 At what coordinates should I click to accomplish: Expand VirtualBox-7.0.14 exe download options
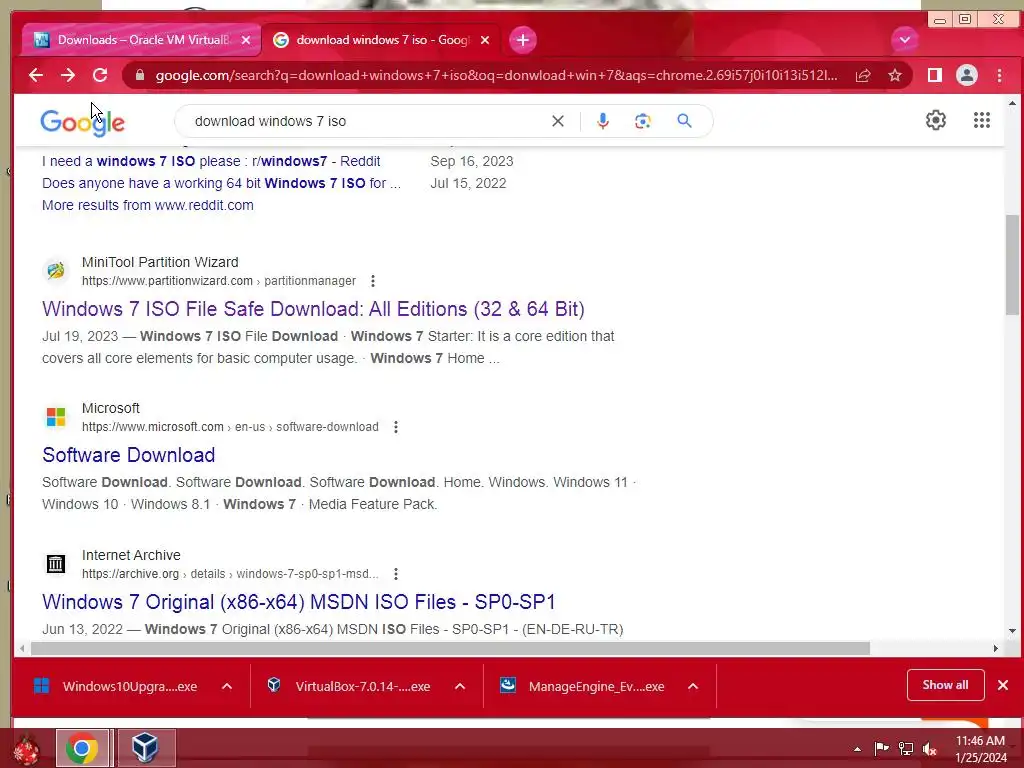coord(460,686)
